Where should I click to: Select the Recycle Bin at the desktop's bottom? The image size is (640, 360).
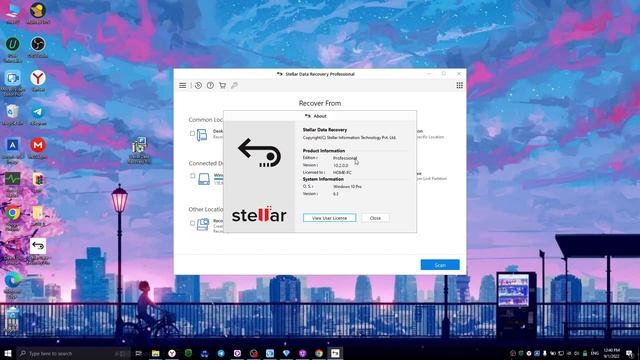tap(12, 319)
